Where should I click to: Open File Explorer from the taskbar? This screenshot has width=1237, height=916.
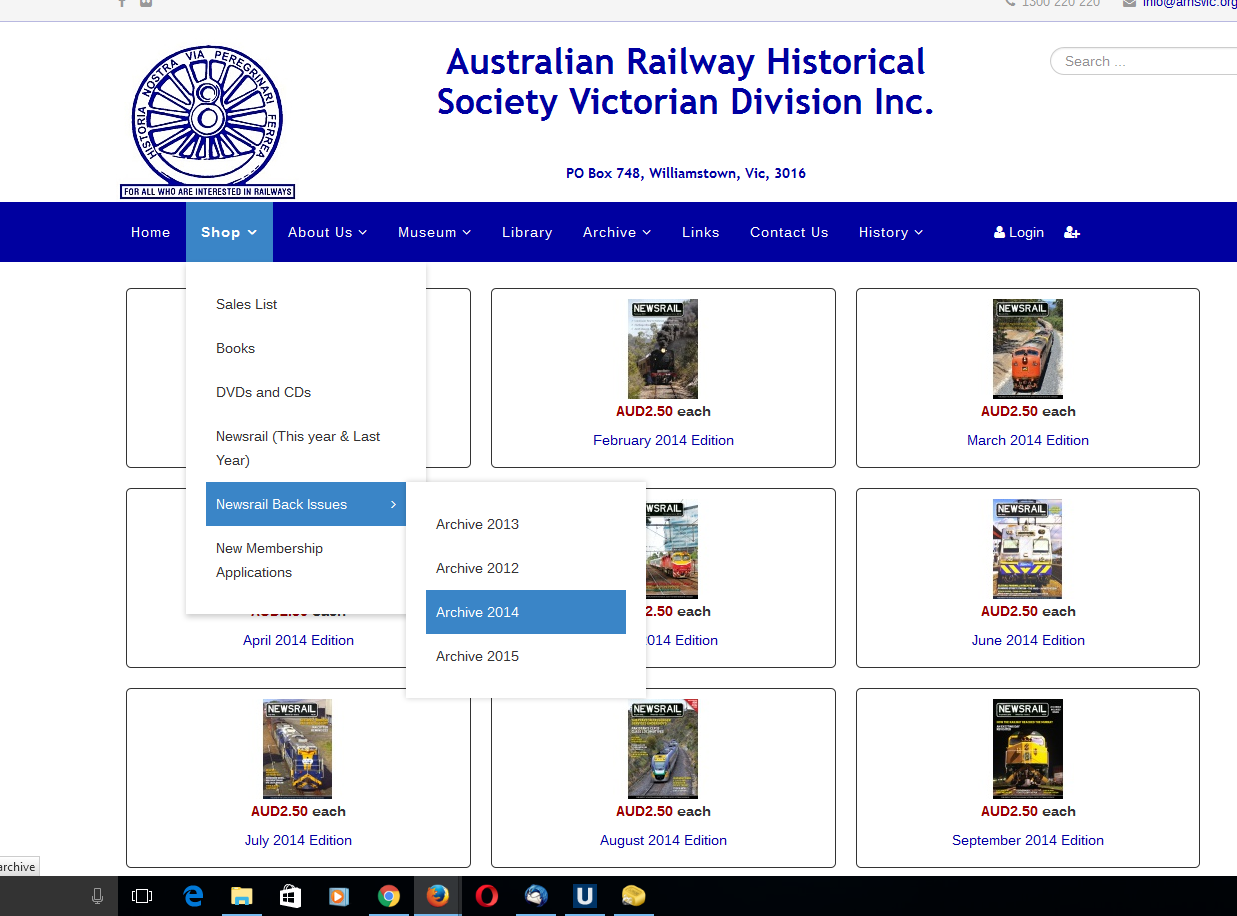coord(241,896)
